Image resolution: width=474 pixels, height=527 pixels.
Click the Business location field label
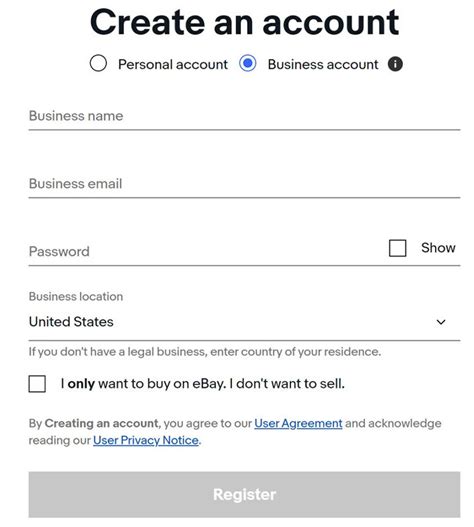76,296
